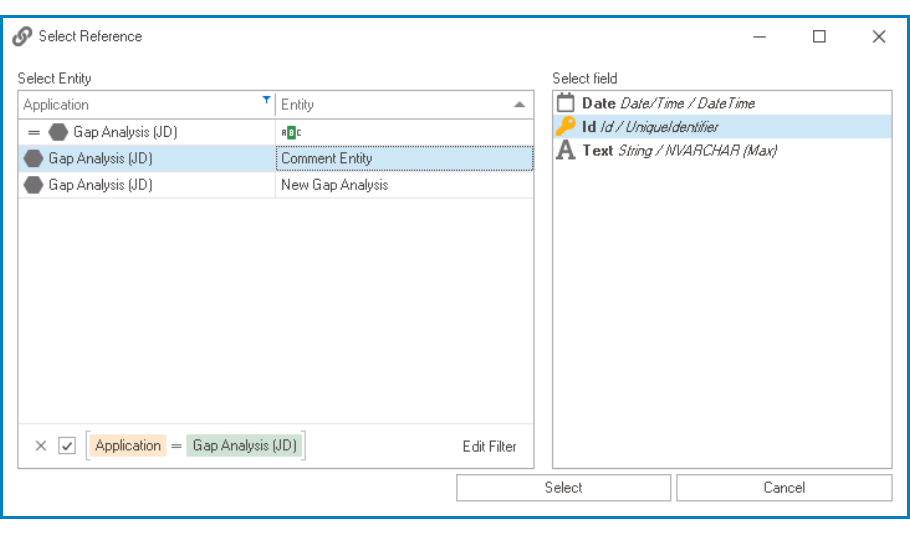This screenshot has height=534, width=910.
Task: Close the Select Reference dialog
Action: 879,37
